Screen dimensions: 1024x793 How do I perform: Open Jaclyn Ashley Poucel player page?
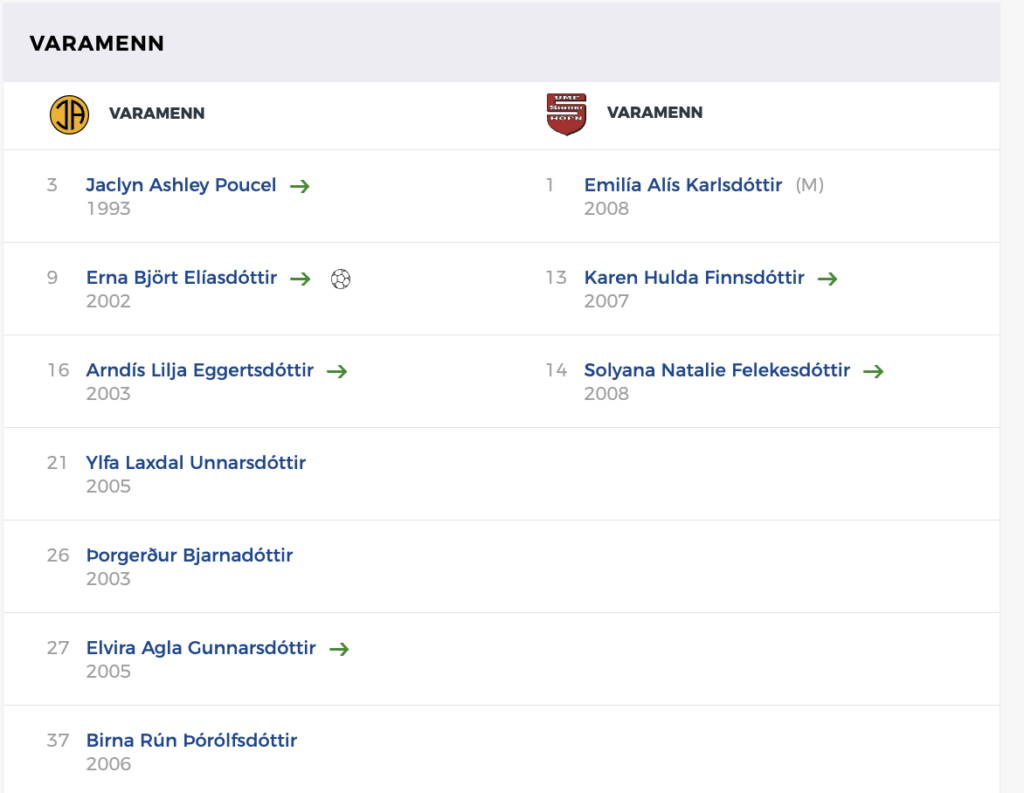(x=181, y=186)
